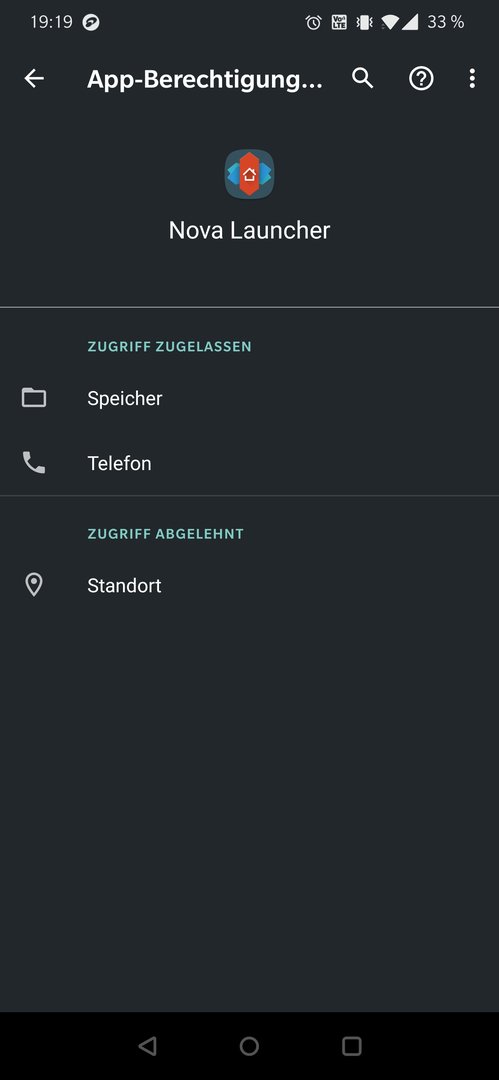Click the location pin icon beside Standort

coord(34,585)
